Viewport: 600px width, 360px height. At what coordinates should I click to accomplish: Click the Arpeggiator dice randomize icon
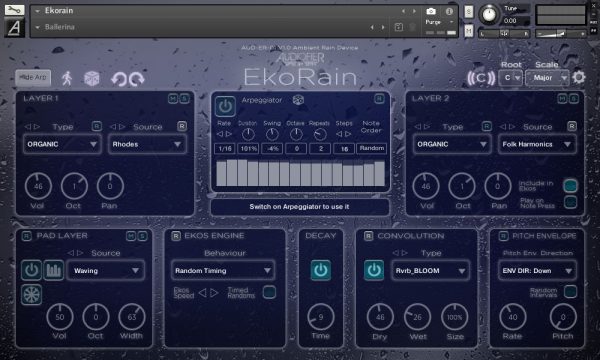coord(298,100)
